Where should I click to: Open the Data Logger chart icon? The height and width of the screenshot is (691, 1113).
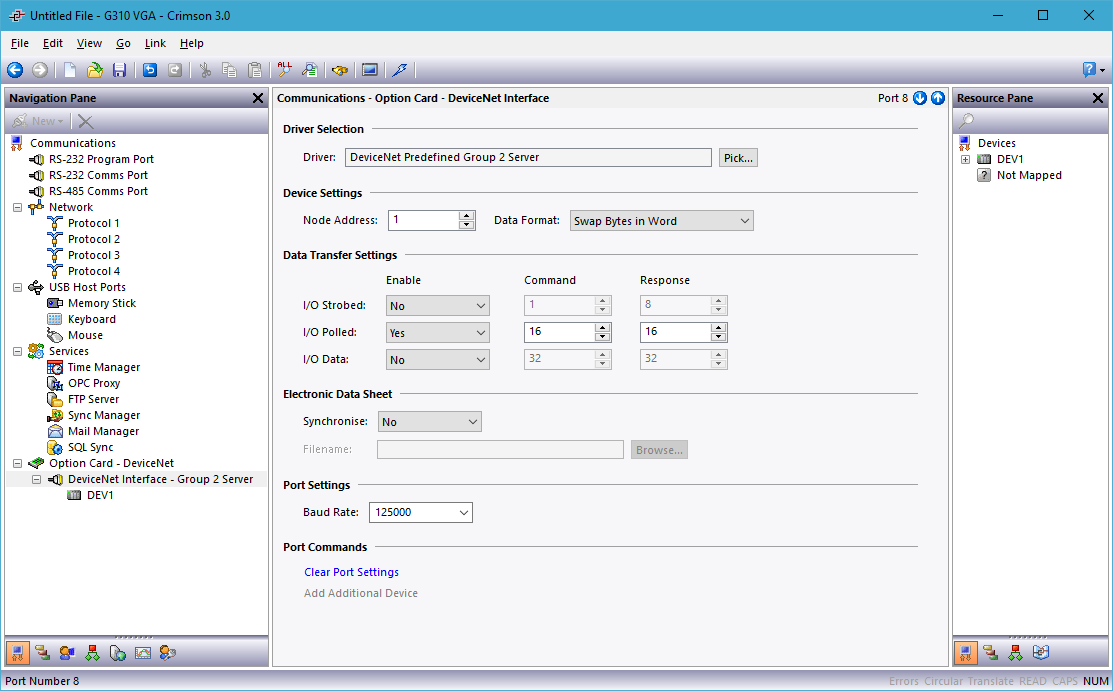143,652
